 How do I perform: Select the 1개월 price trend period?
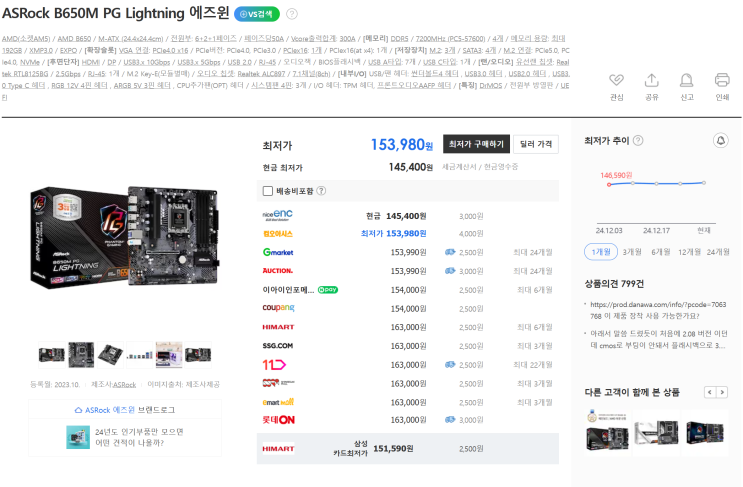pos(601,252)
